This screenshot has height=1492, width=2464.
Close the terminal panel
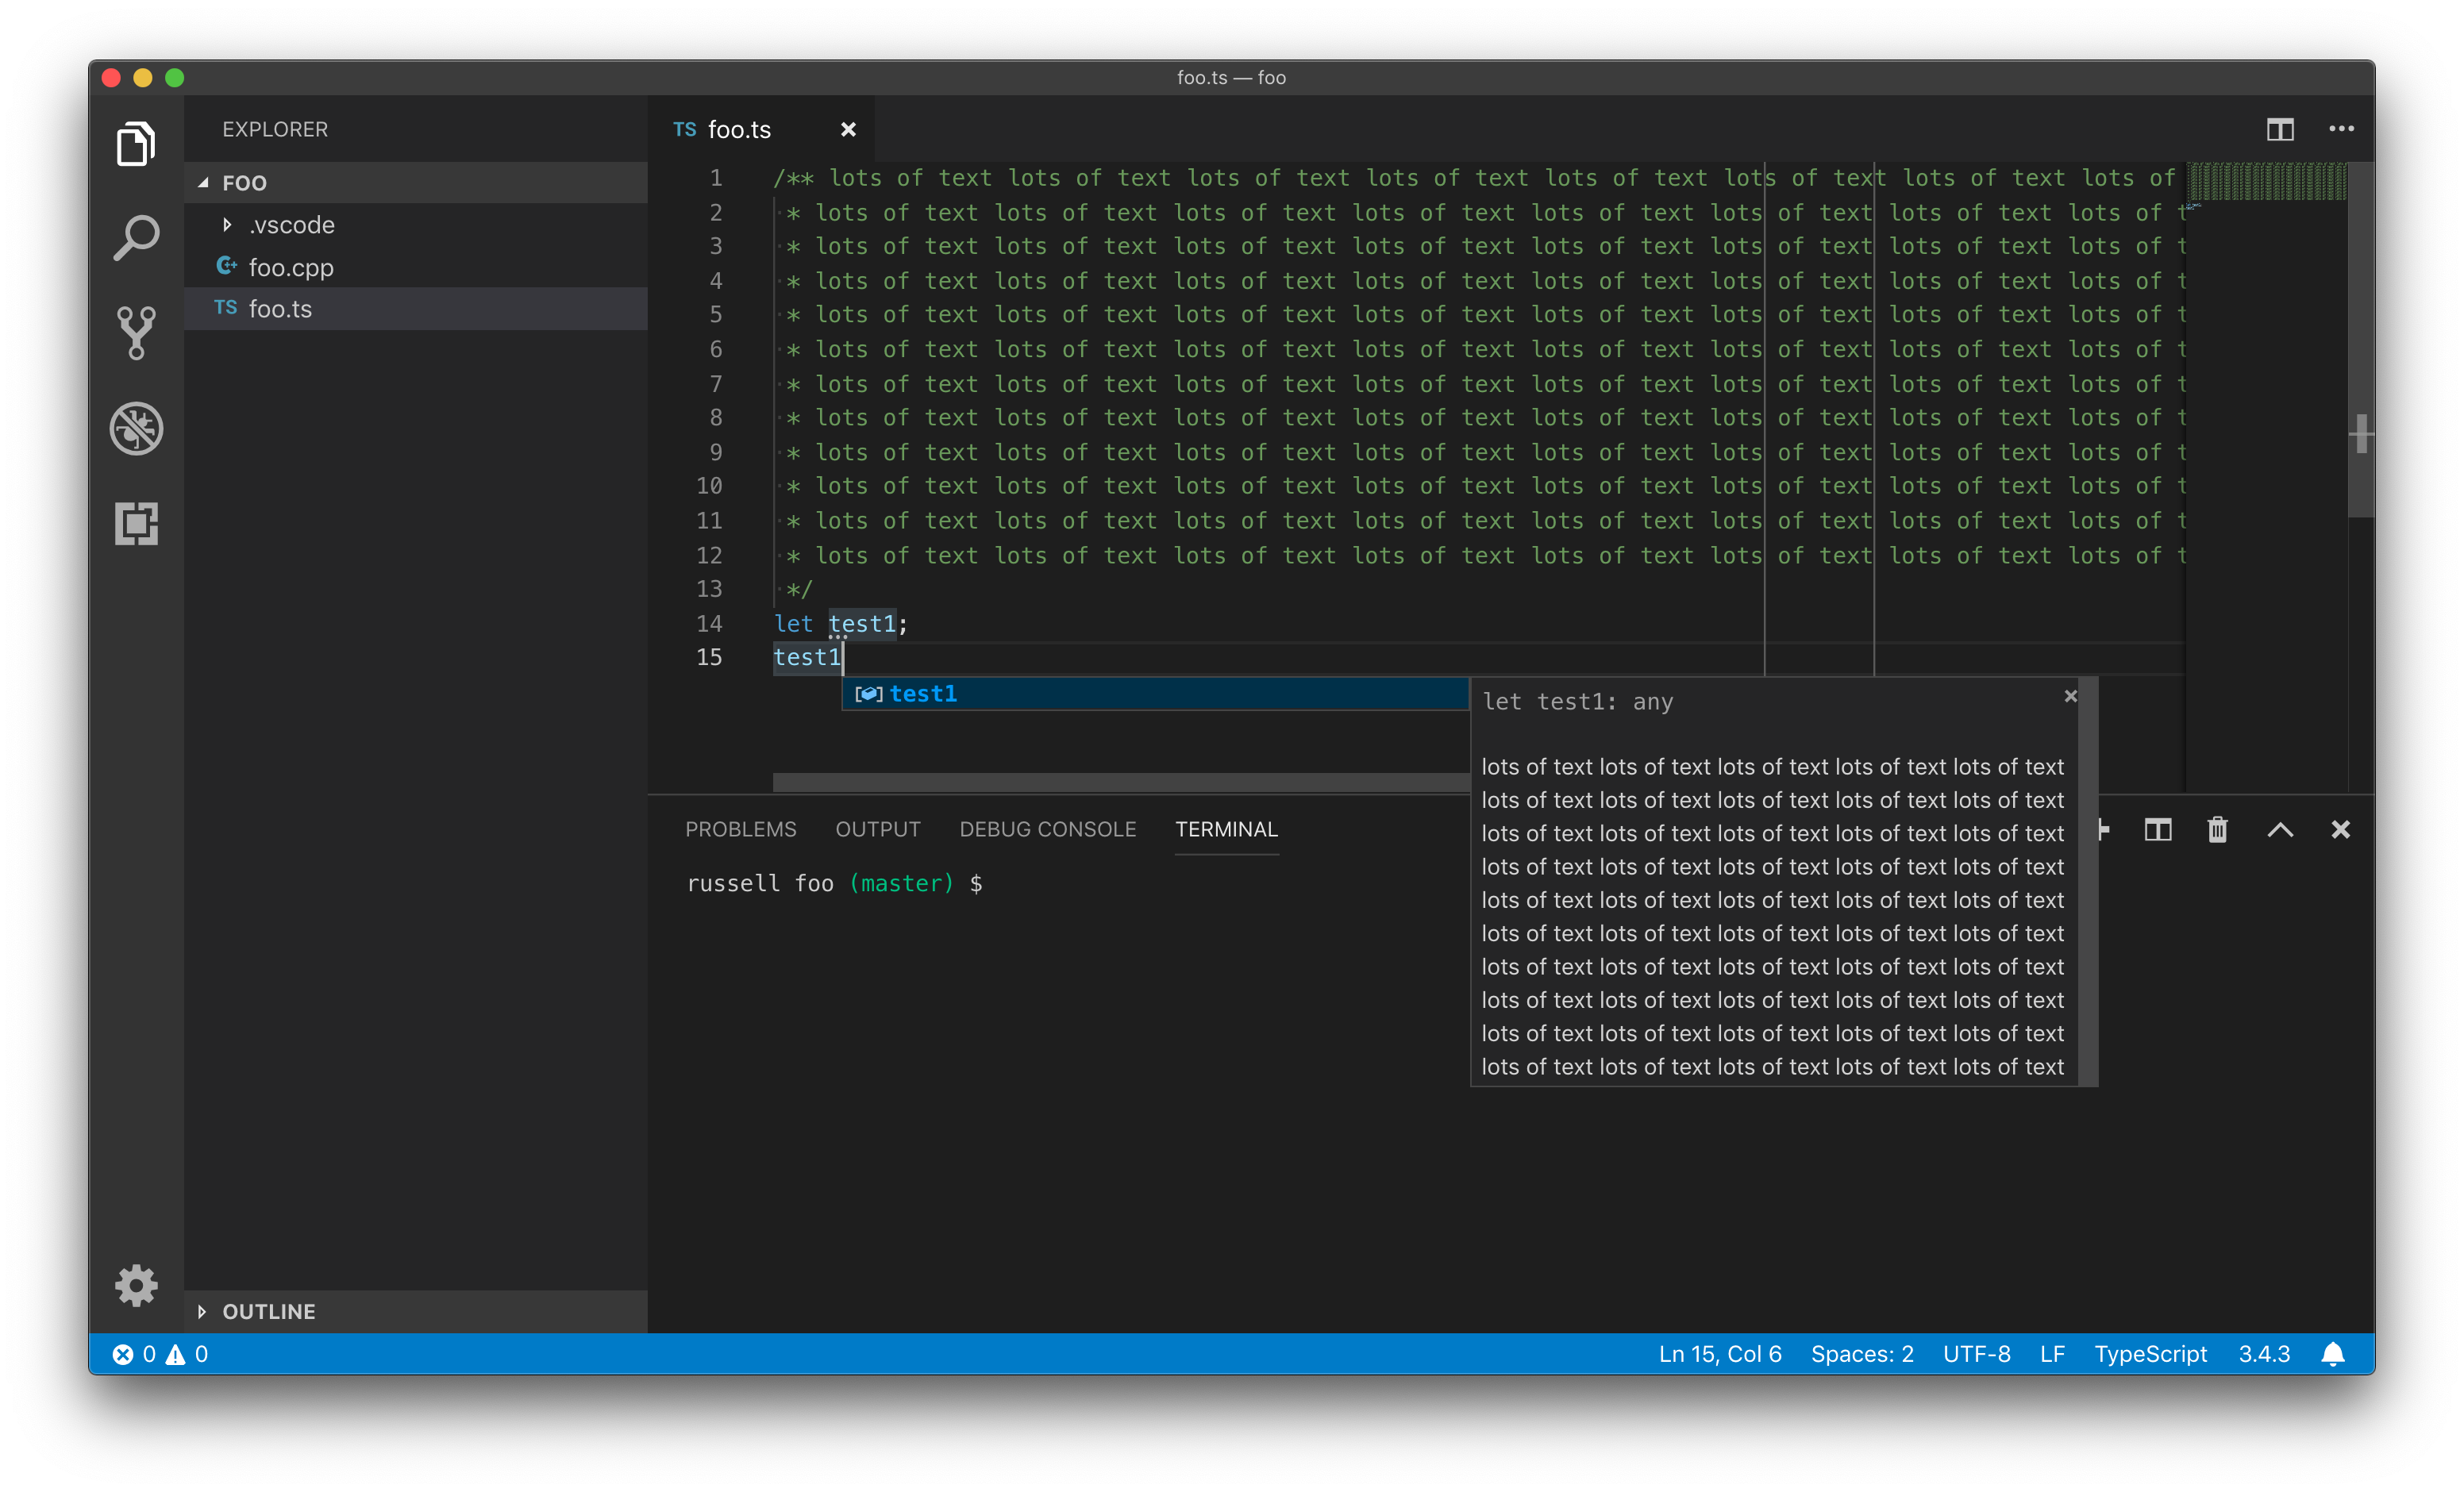[2341, 829]
